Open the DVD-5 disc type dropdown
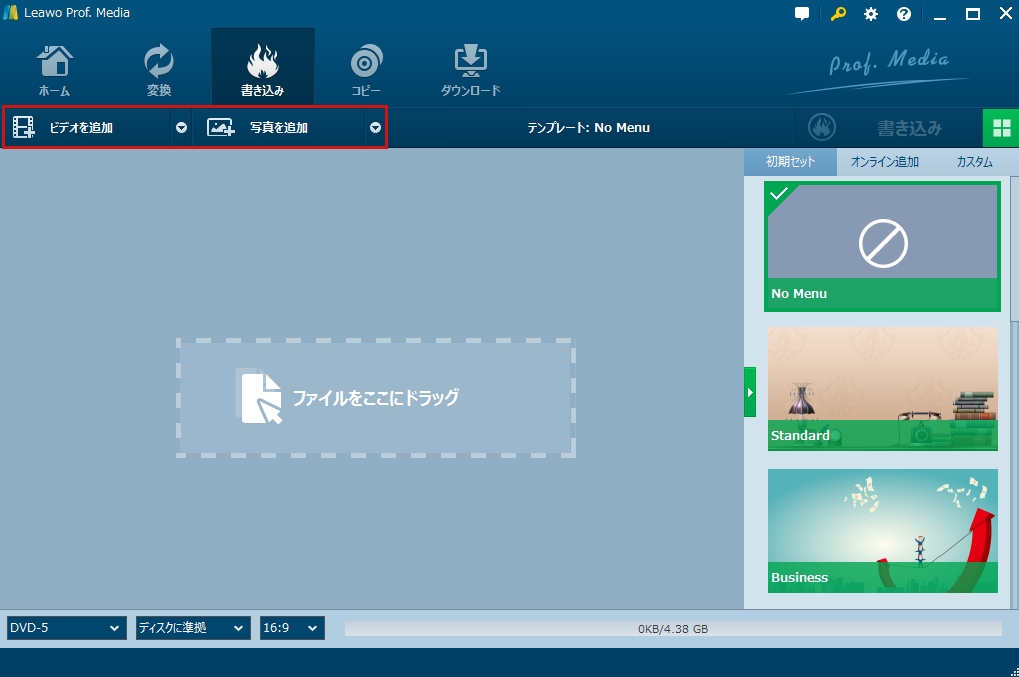 (x=66, y=628)
